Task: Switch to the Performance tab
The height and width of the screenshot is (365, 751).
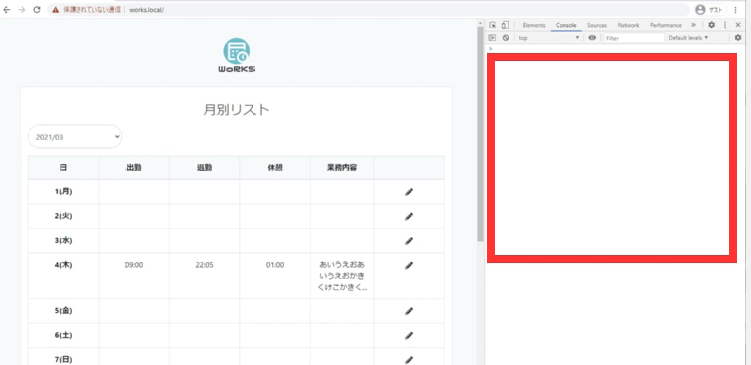Action: (666, 25)
